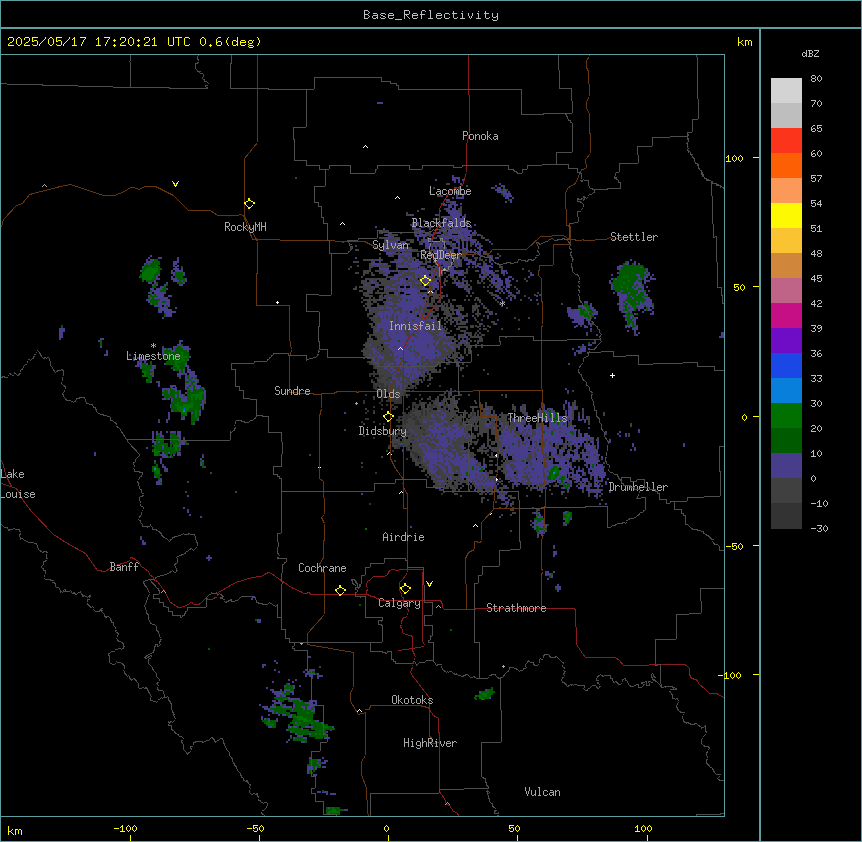Click the Olds city label
862x842 pixels.
click(388, 394)
